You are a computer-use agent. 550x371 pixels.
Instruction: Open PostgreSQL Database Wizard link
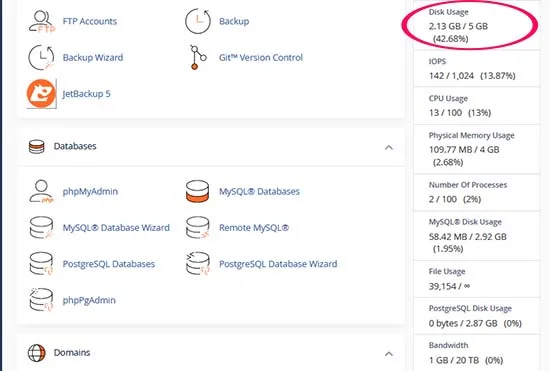click(x=278, y=264)
